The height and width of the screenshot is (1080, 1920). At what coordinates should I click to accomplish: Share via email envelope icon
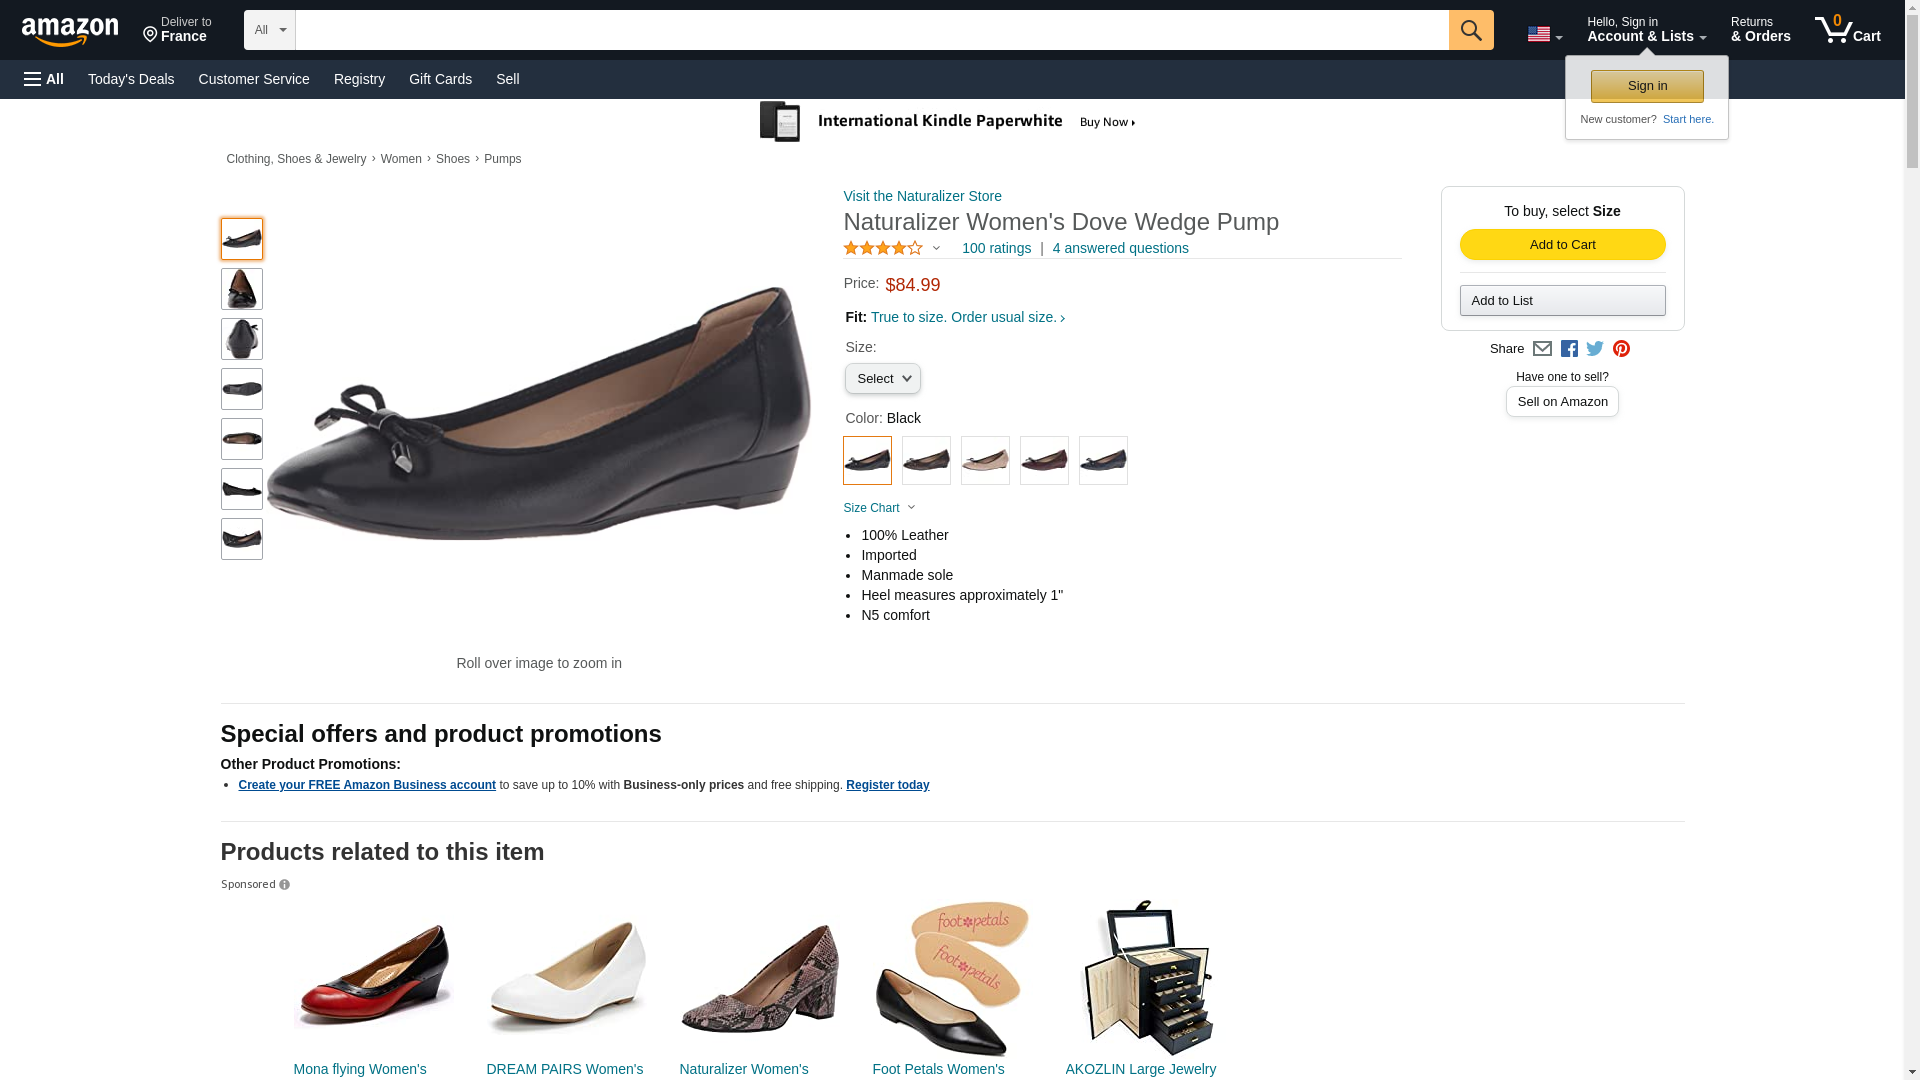[1542, 349]
